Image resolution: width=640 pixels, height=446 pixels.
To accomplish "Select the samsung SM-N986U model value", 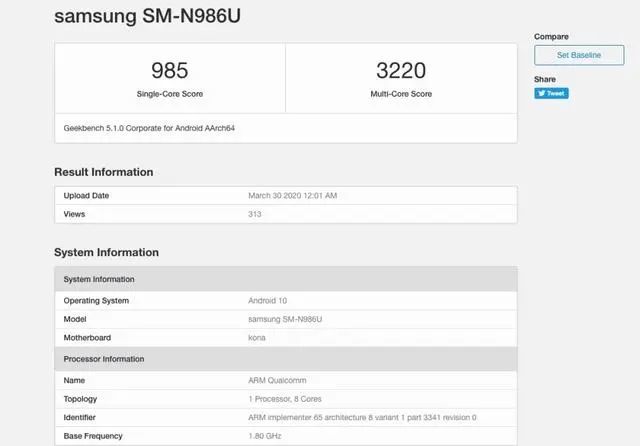I will tap(285, 319).
